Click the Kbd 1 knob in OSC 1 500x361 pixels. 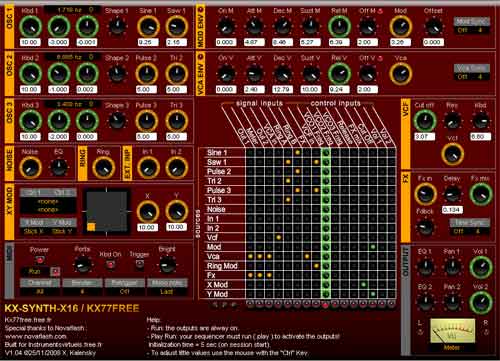(x=30, y=27)
